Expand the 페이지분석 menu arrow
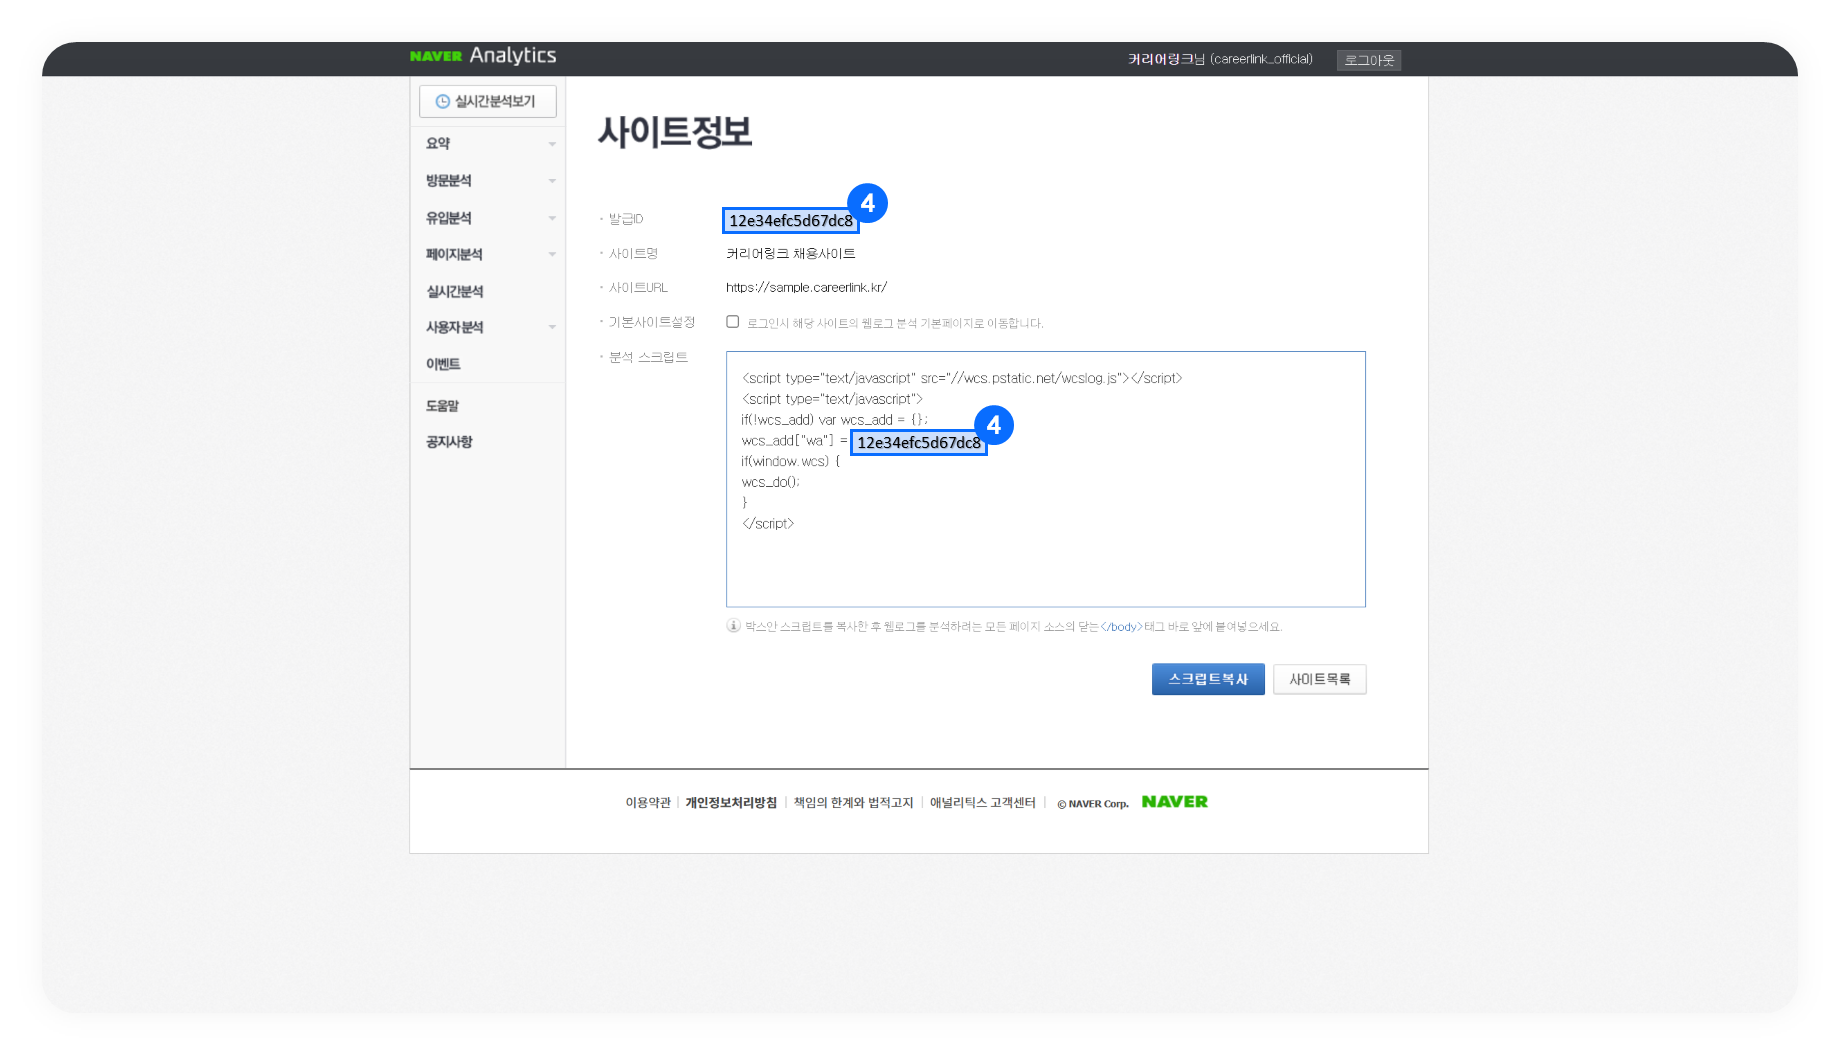Viewport: 1840px width, 1055px height. (552, 254)
